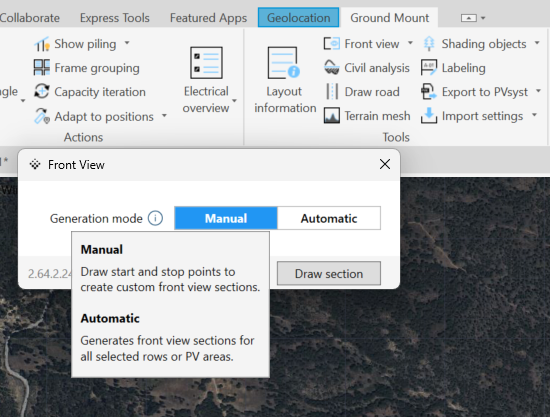Image resolution: width=550 pixels, height=417 pixels.
Task: Click the Generation mode label
Action: 96,218
